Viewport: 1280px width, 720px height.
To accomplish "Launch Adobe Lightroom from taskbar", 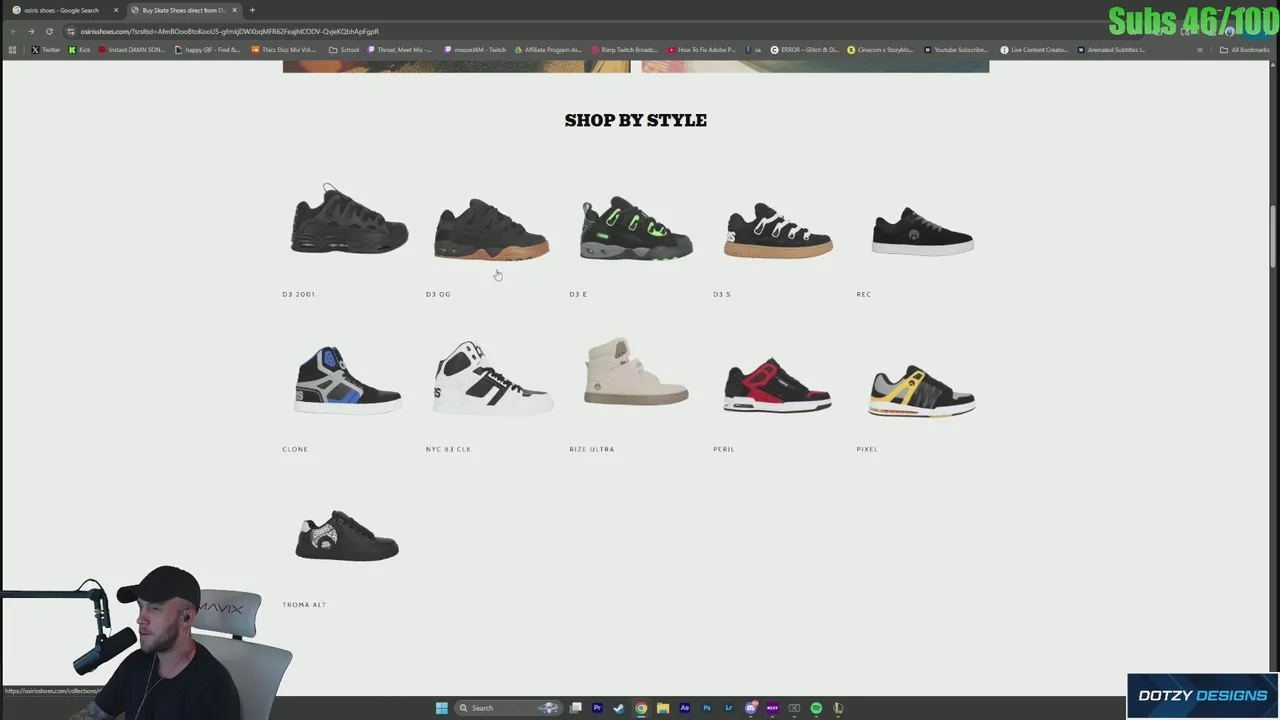I will pos(729,708).
